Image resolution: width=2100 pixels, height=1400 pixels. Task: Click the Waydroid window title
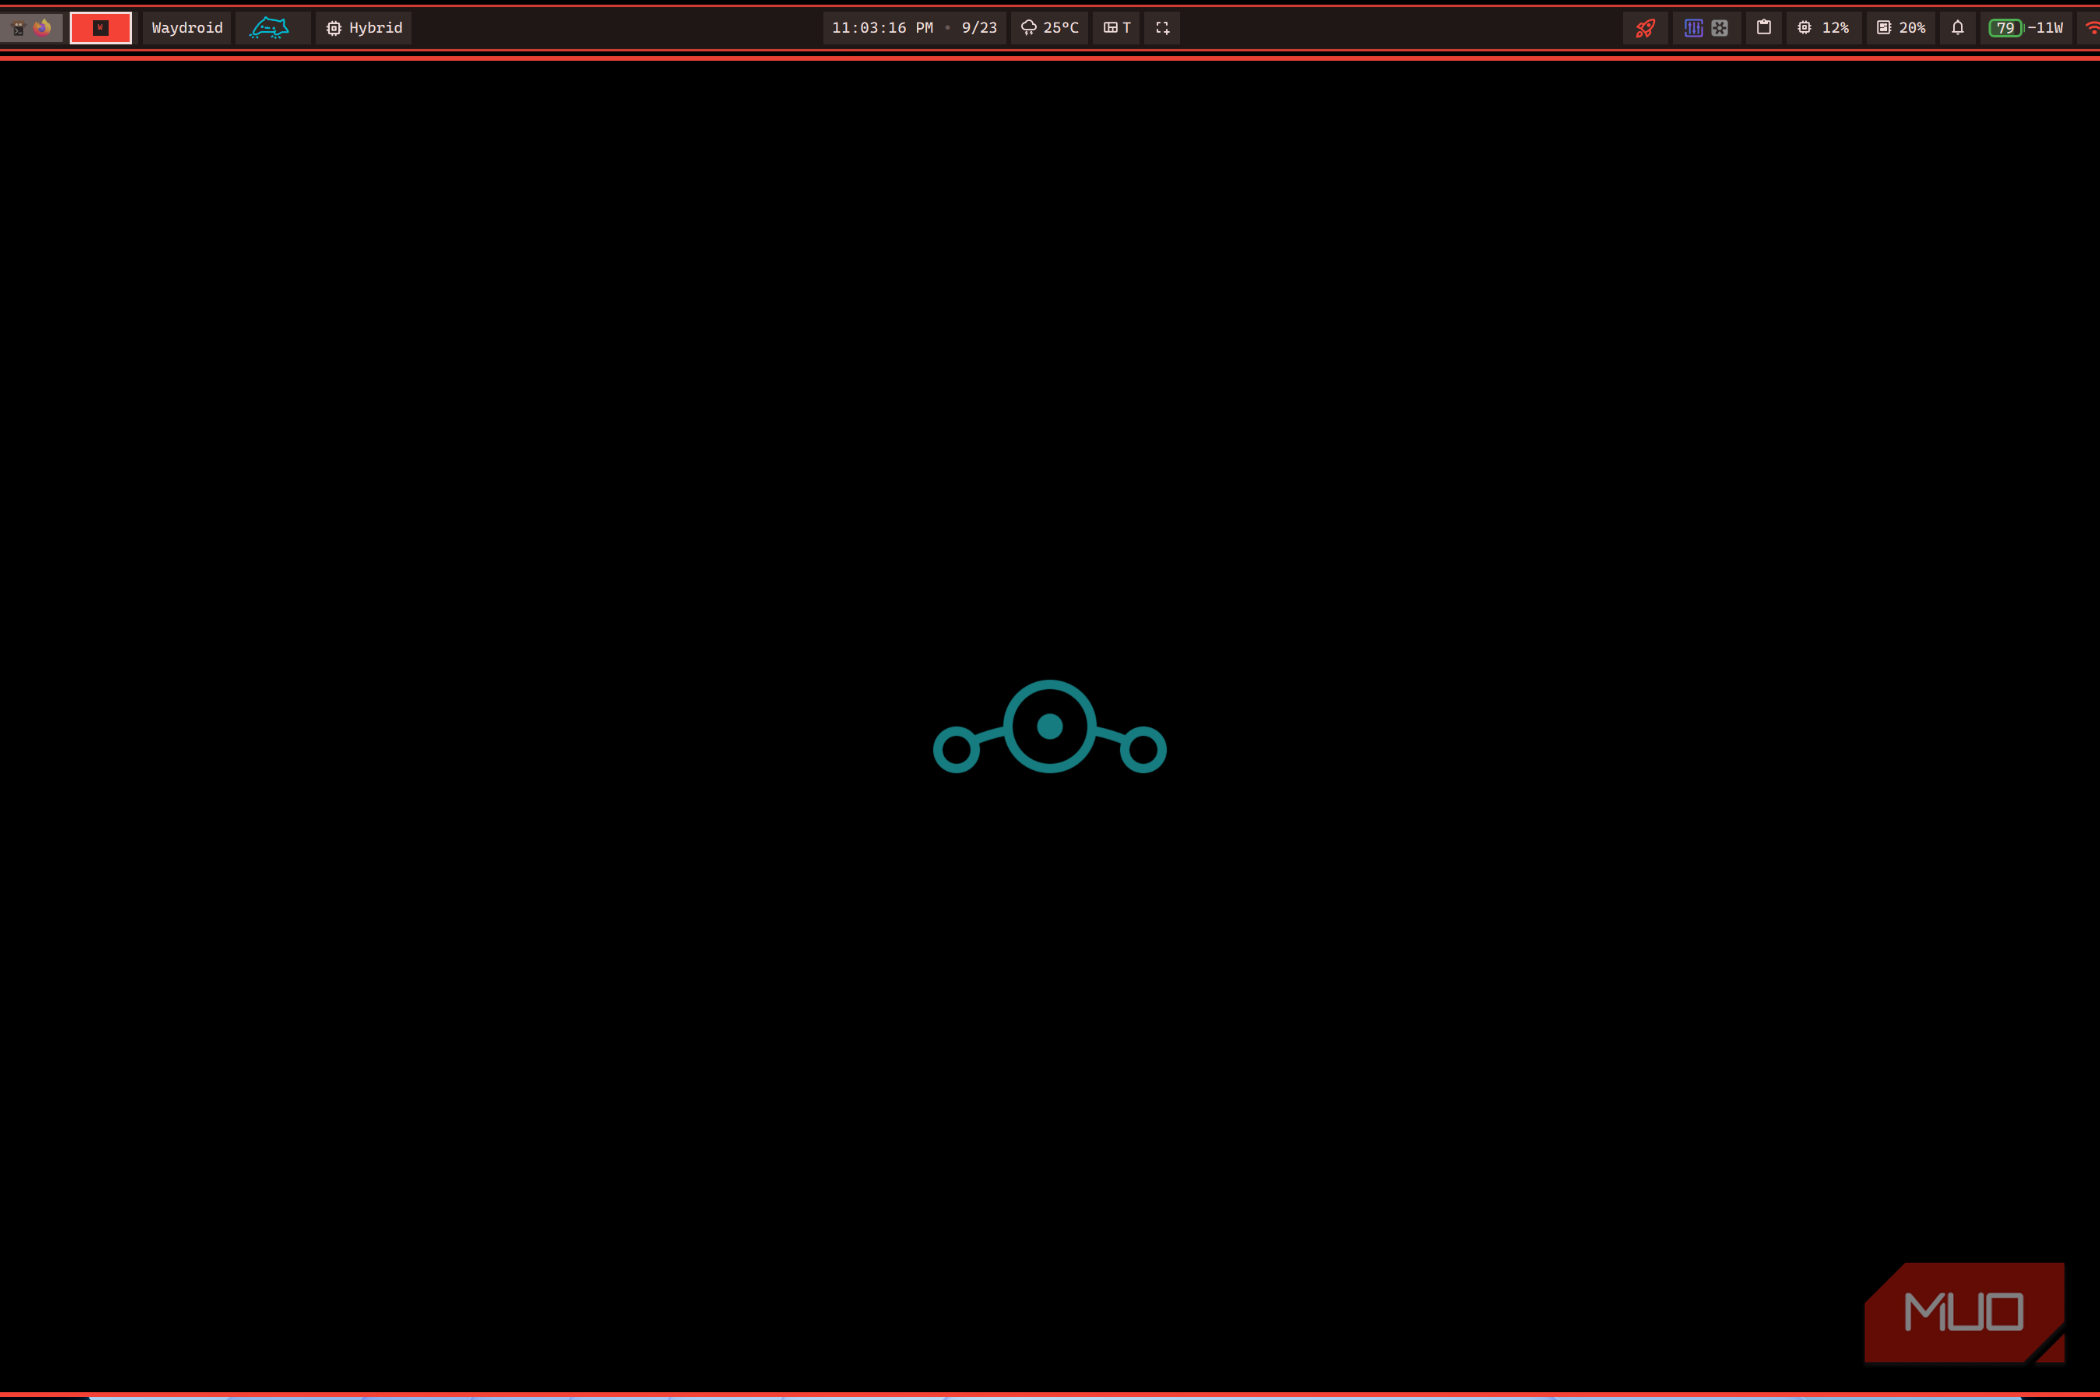[187, 28]
